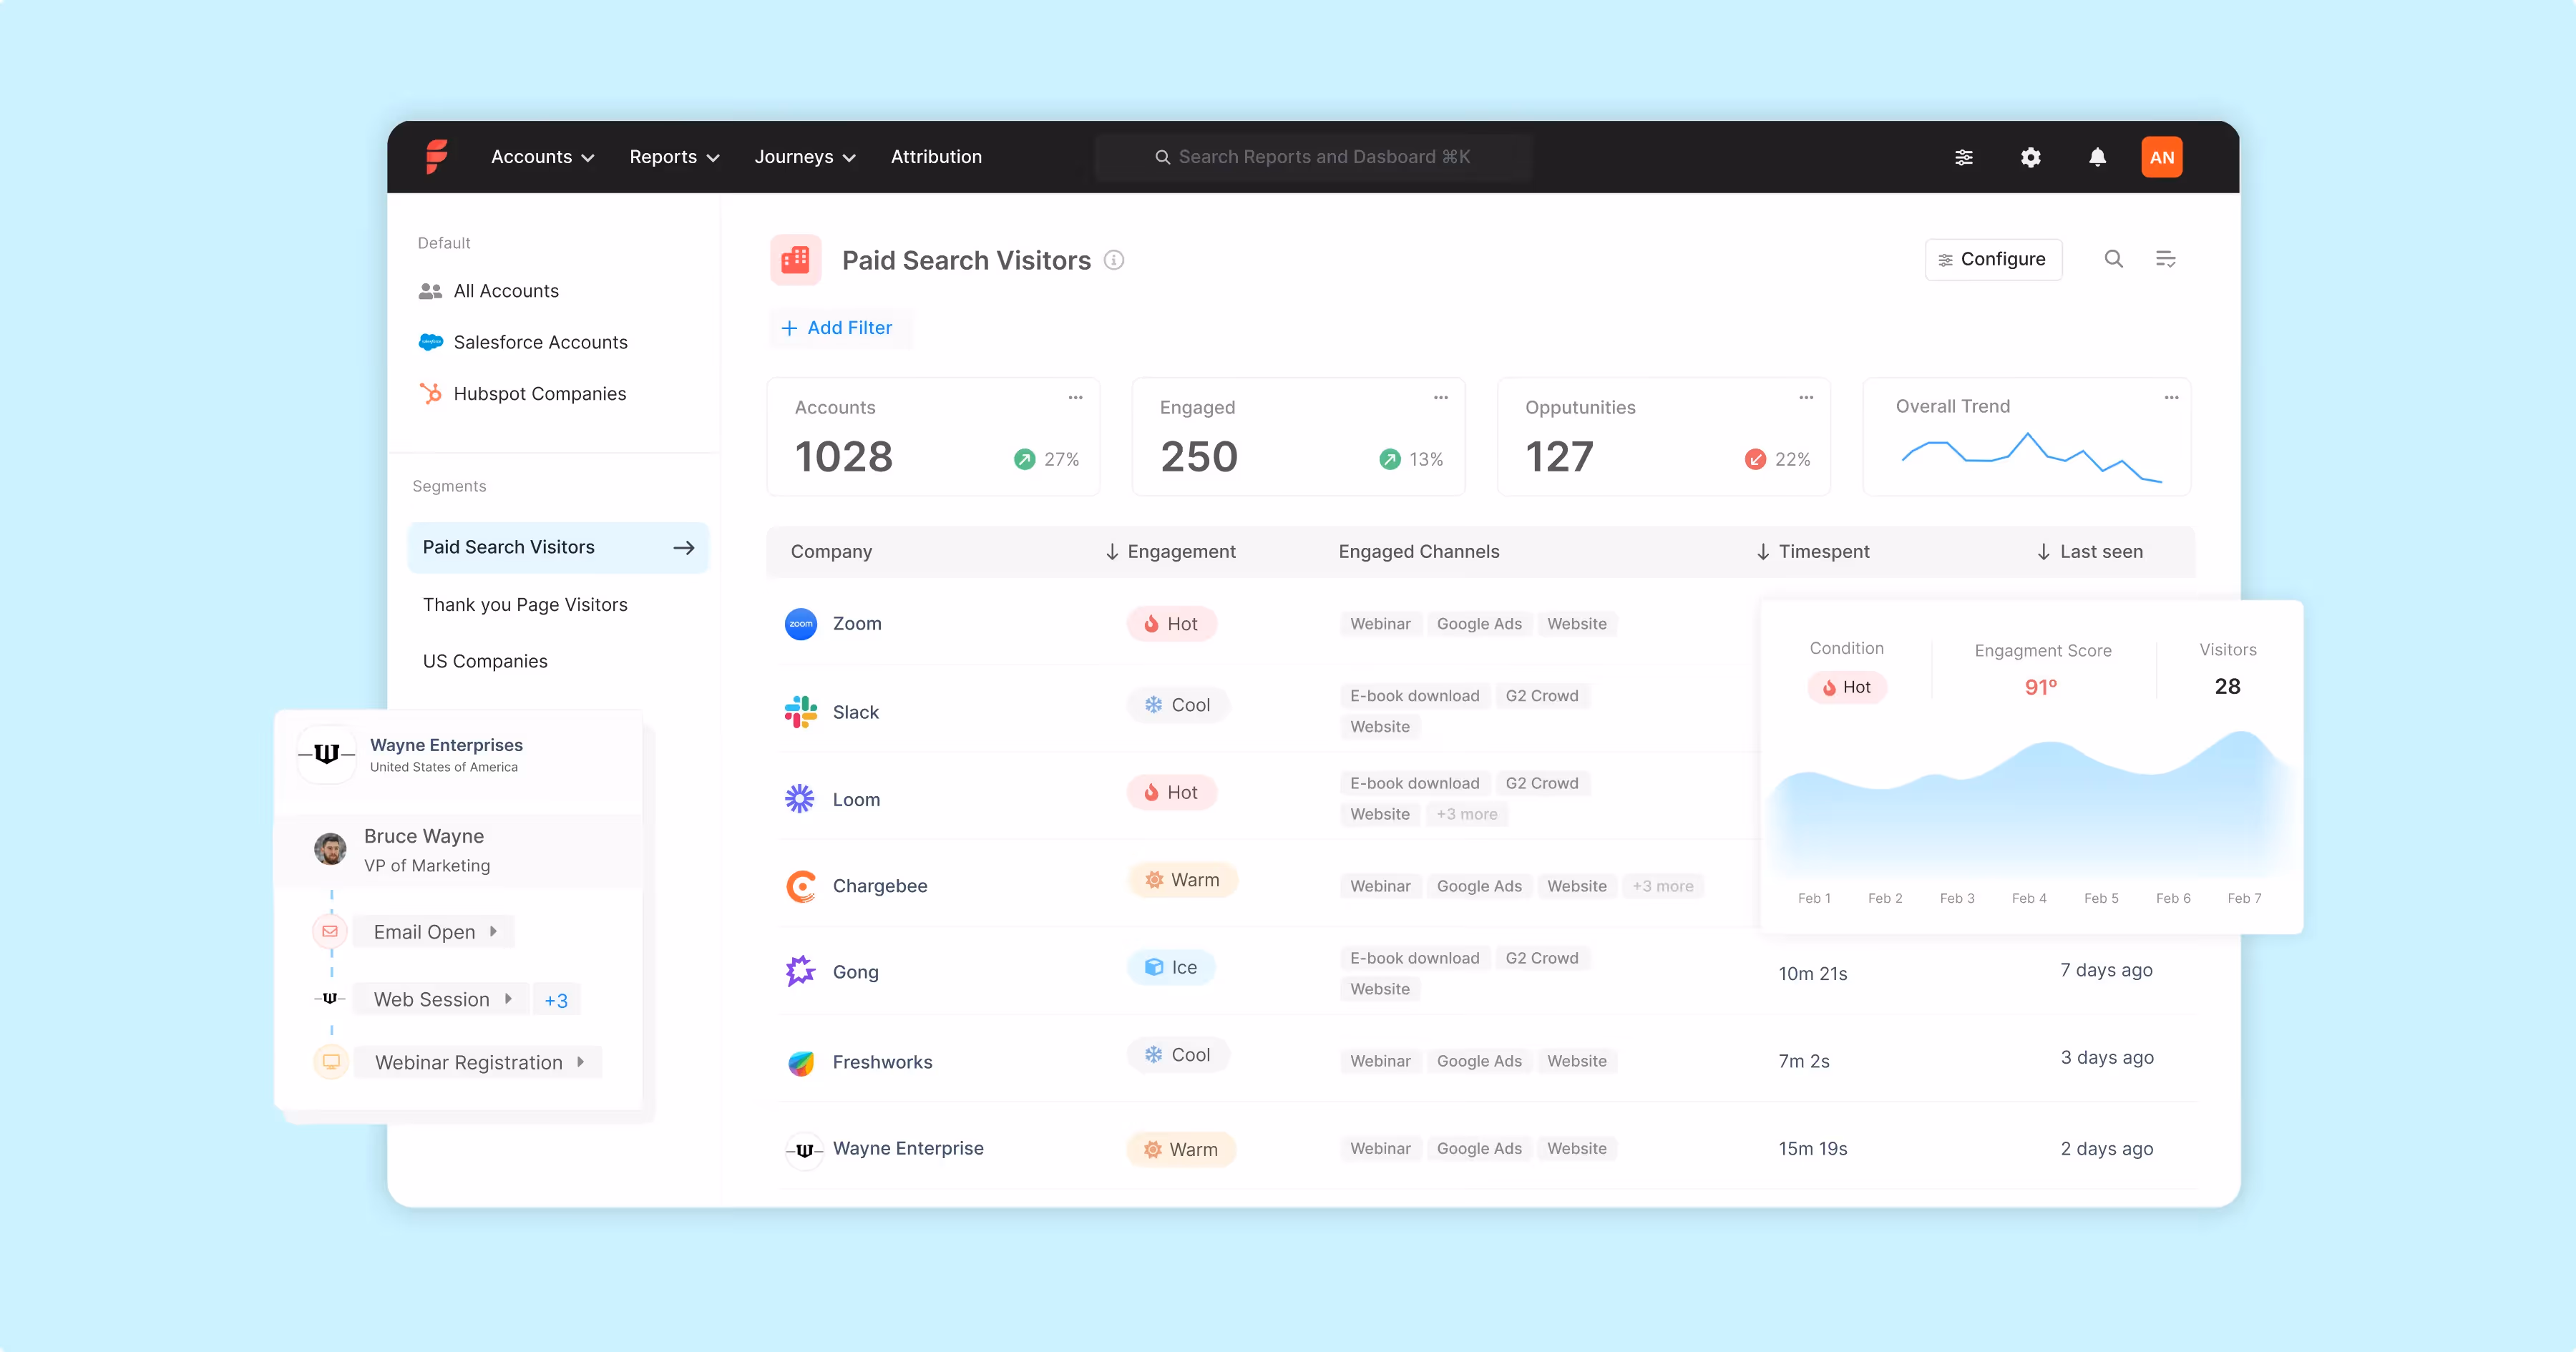Screen dimensions: 2576x1352
Task: Open the filter sliders icon in top bar
Action: click(1964, 157)
